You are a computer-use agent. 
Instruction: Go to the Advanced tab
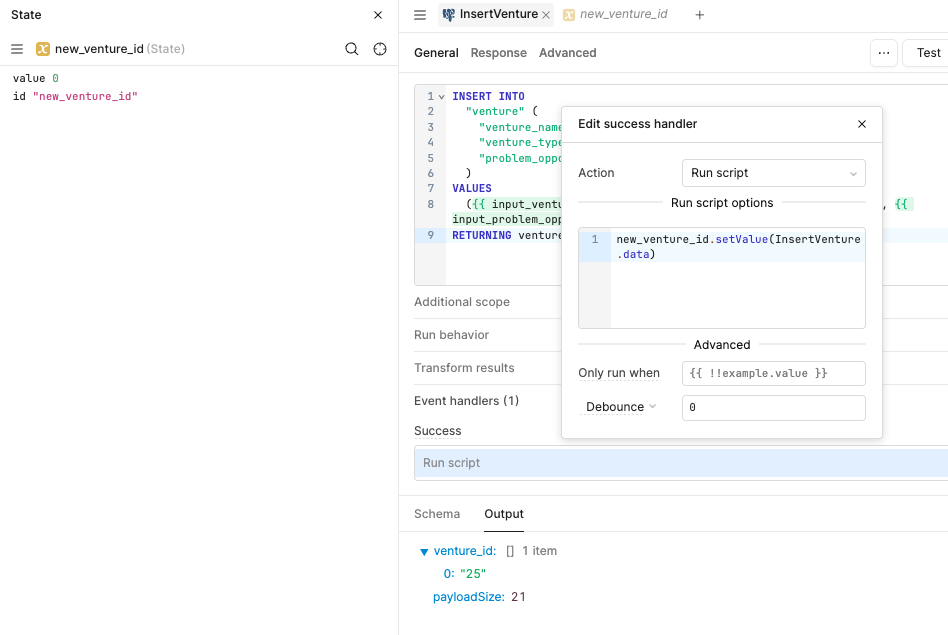567,53
